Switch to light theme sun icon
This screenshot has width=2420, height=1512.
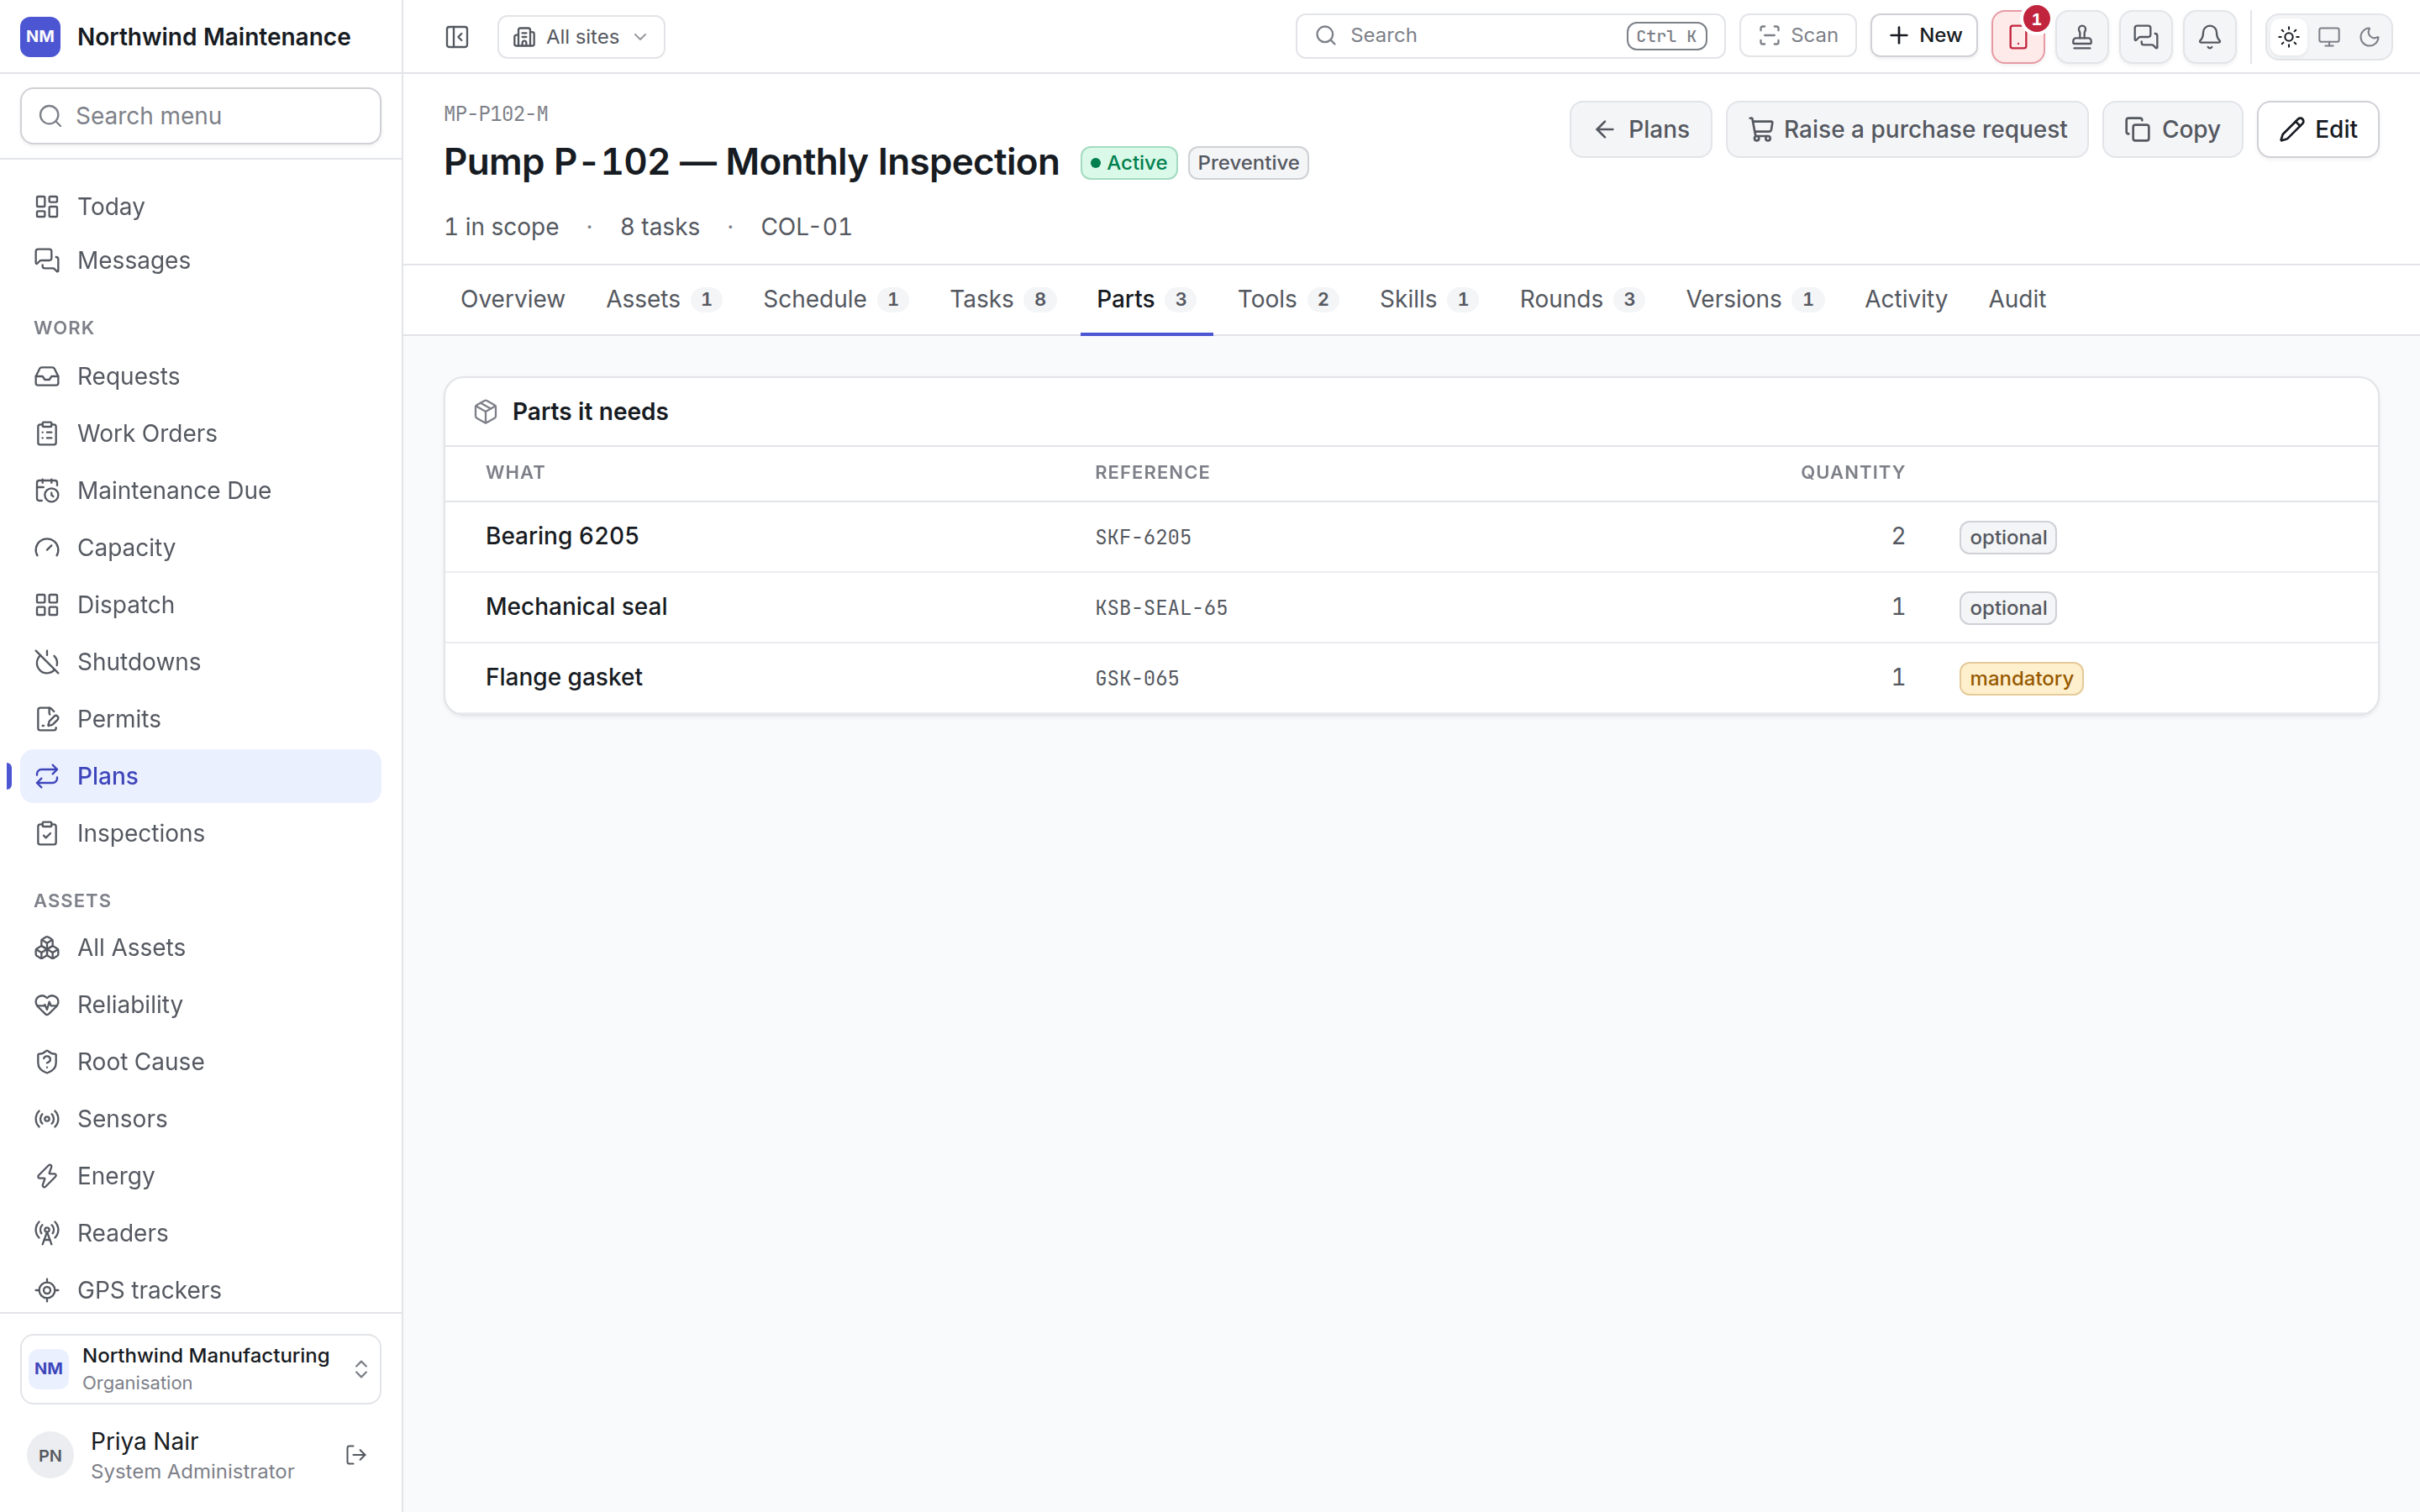point(2289,37)
